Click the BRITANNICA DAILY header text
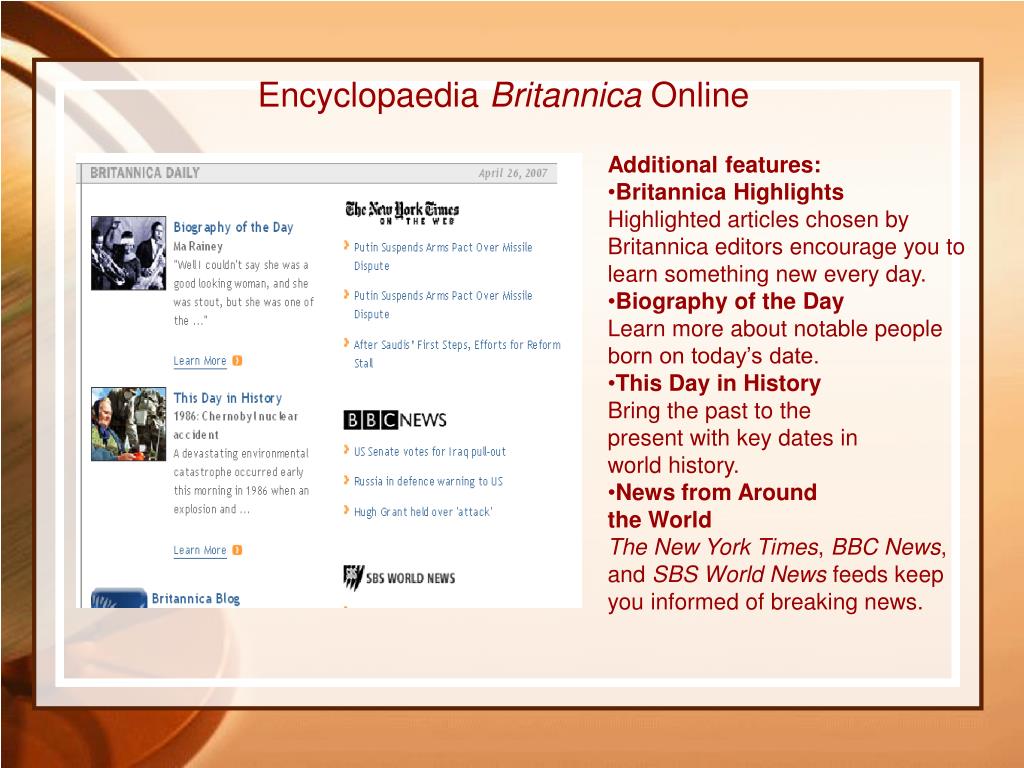1024x768 pixels. pyautogui.click(x=145, y=173)
